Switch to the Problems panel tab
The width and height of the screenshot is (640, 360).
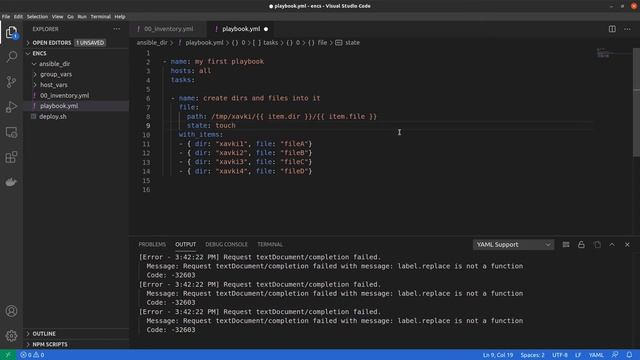[152, 244]
